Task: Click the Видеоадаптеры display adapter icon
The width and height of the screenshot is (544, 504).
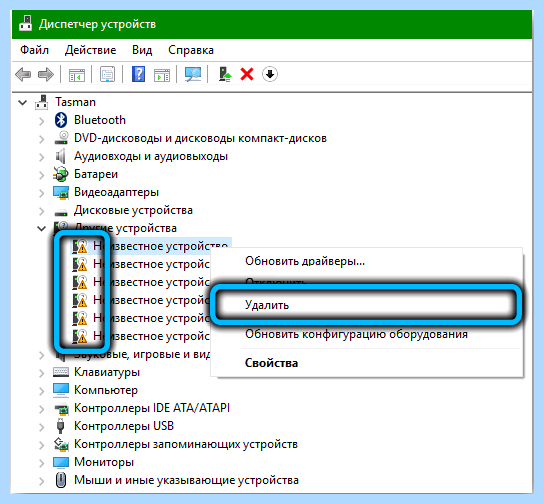Action: (x=61, y=193)
